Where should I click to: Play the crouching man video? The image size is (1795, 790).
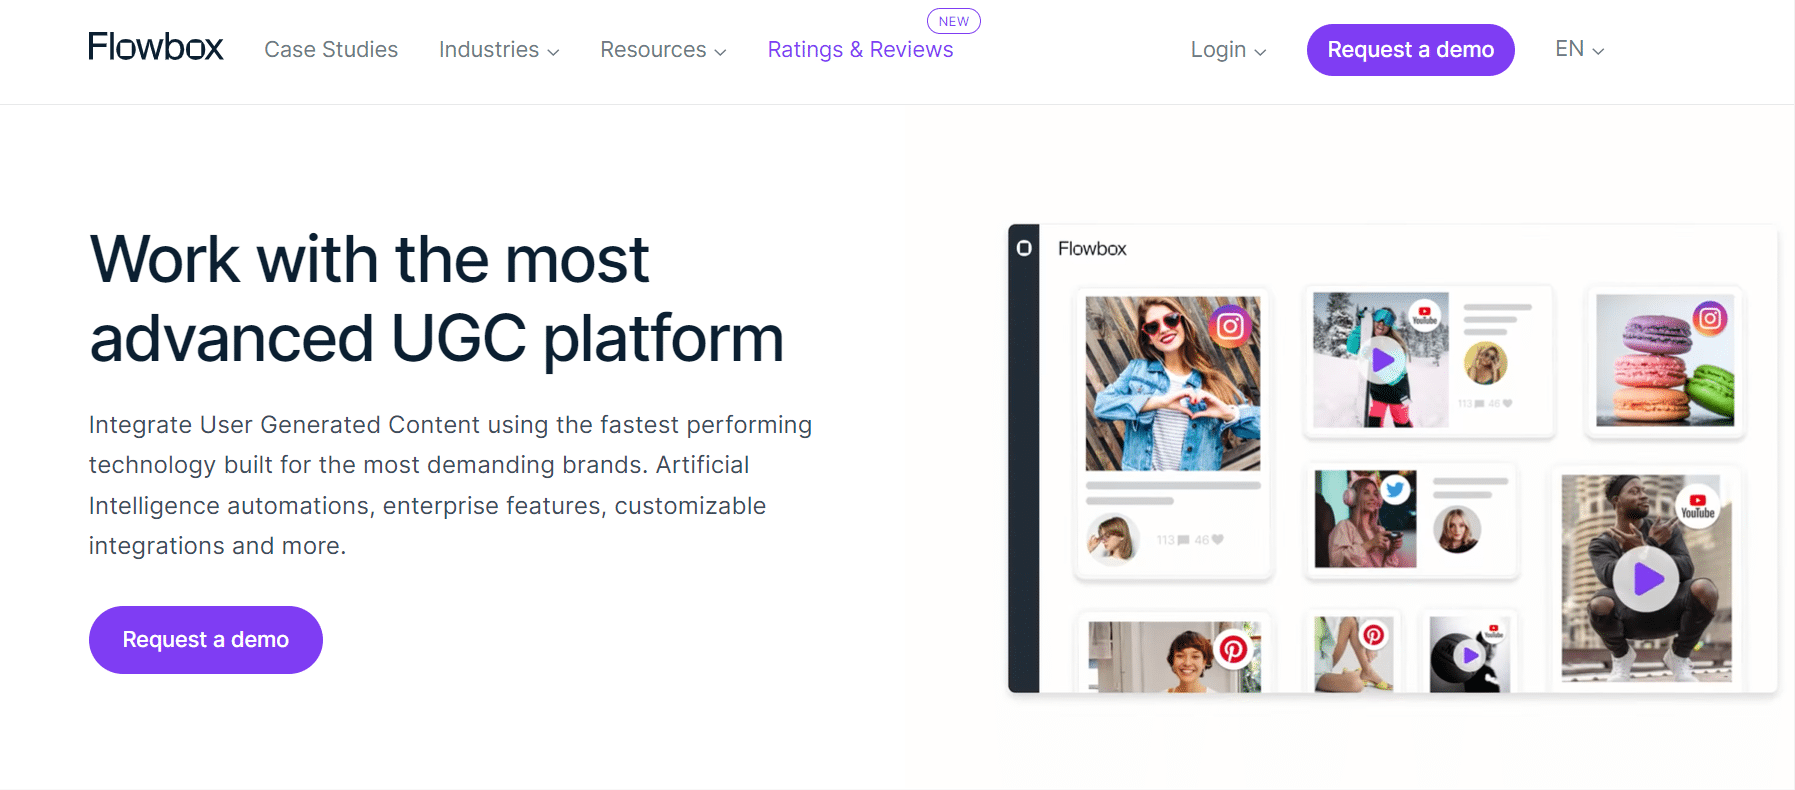point(1646,578)
